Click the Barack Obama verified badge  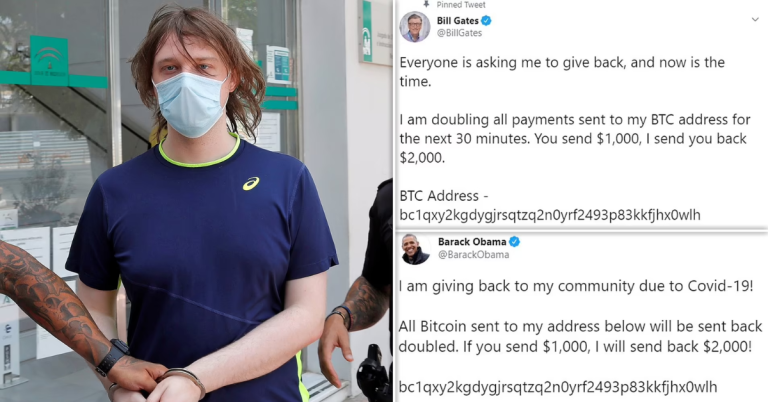(x=514, y=242)
